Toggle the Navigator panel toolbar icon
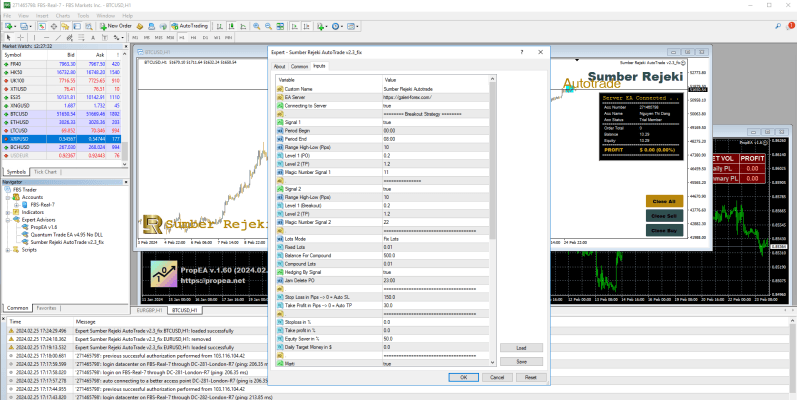Viewport: 797px width, 400px height. point(65,26)
